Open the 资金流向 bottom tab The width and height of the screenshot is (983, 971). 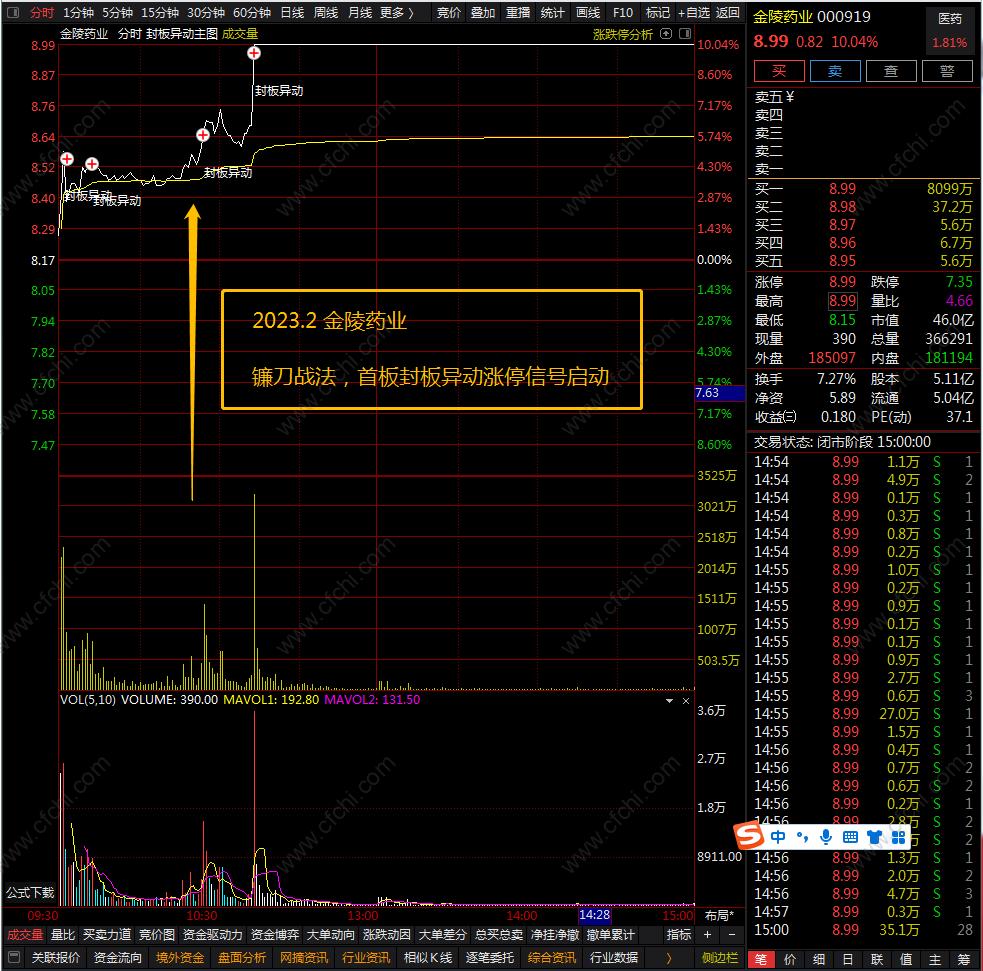point(118,958)
